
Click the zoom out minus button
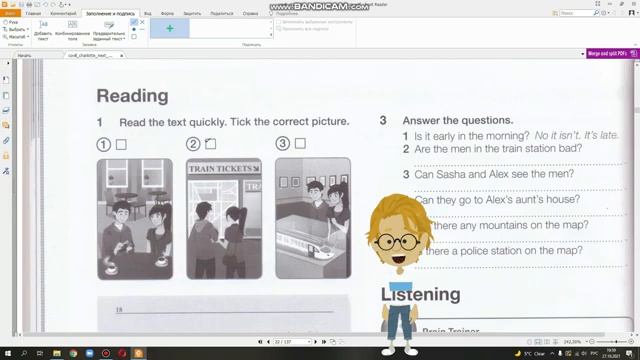pos(592,342)
